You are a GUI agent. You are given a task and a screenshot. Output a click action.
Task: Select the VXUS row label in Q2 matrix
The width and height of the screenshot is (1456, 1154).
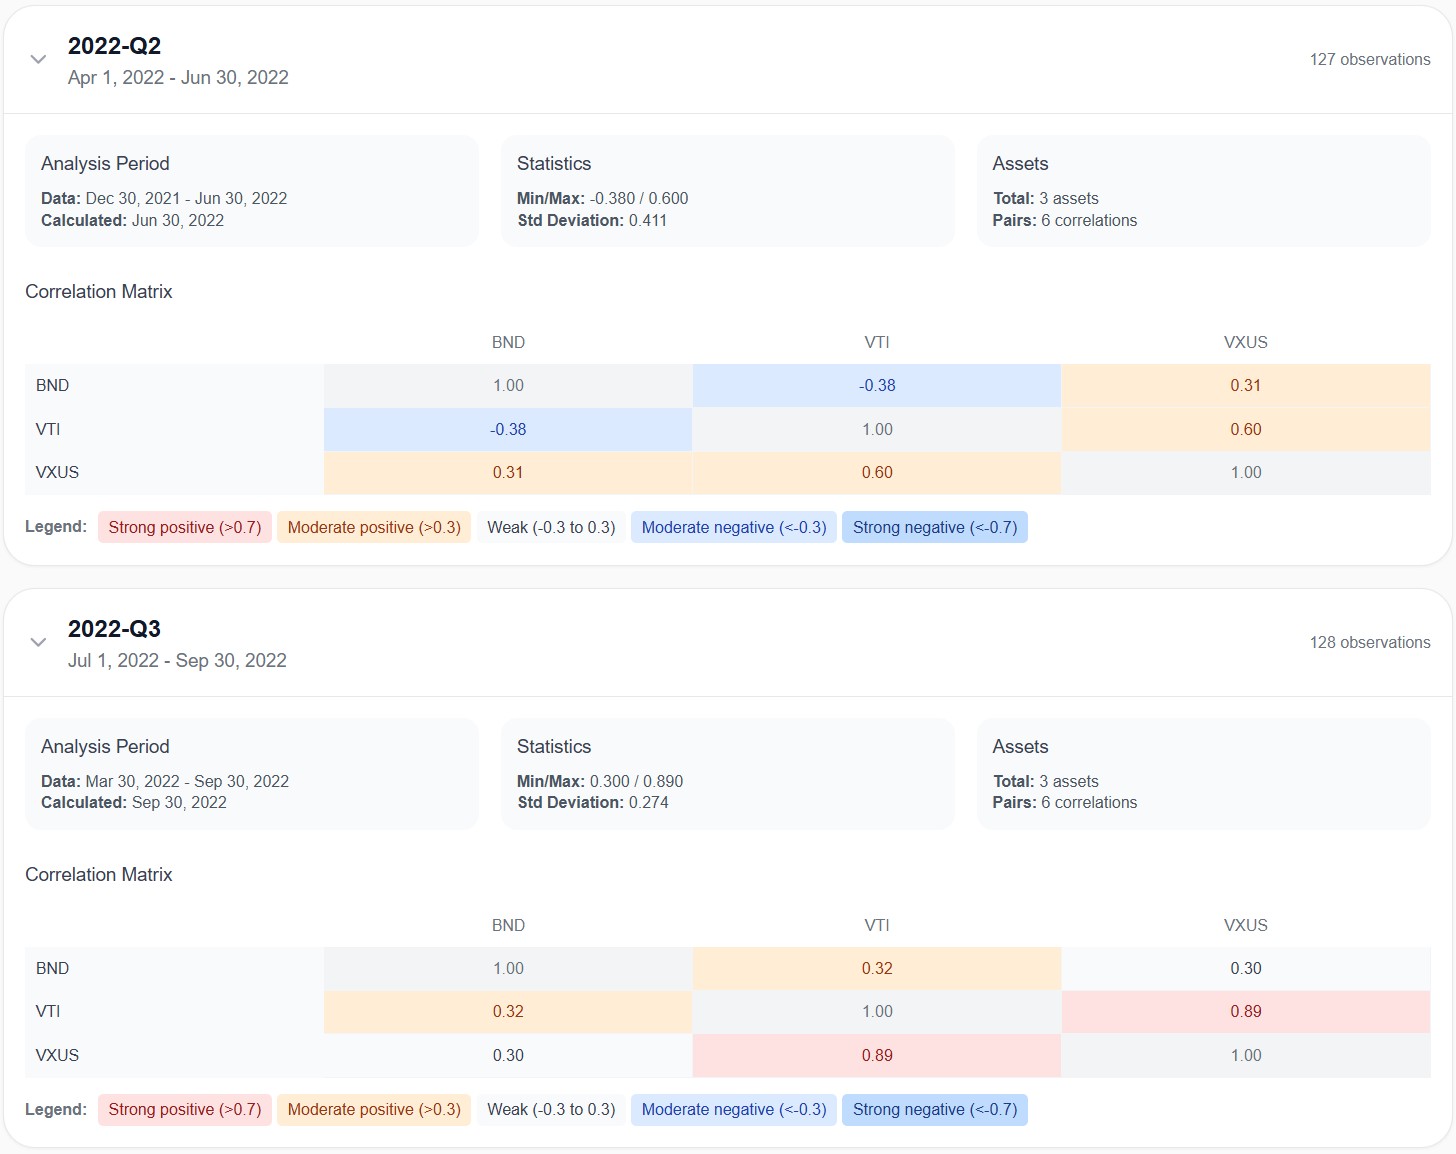pos(57,472)
